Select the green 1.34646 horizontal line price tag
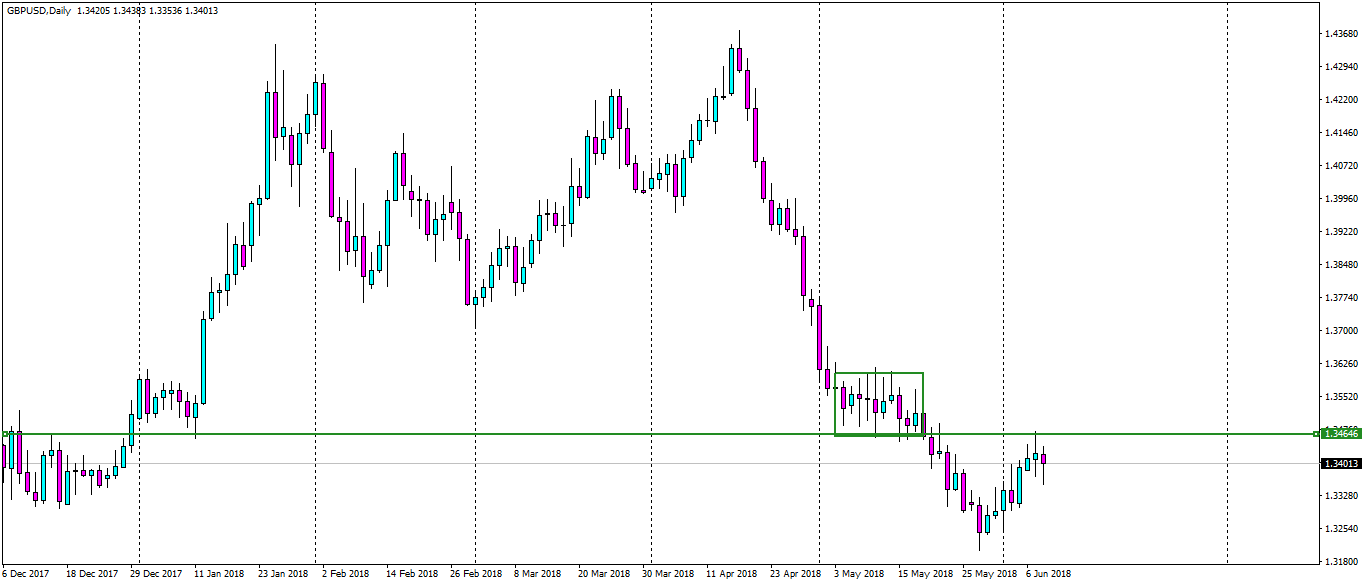The image size is (1362, 585). pyautogui.click(x=1340, y=433)
